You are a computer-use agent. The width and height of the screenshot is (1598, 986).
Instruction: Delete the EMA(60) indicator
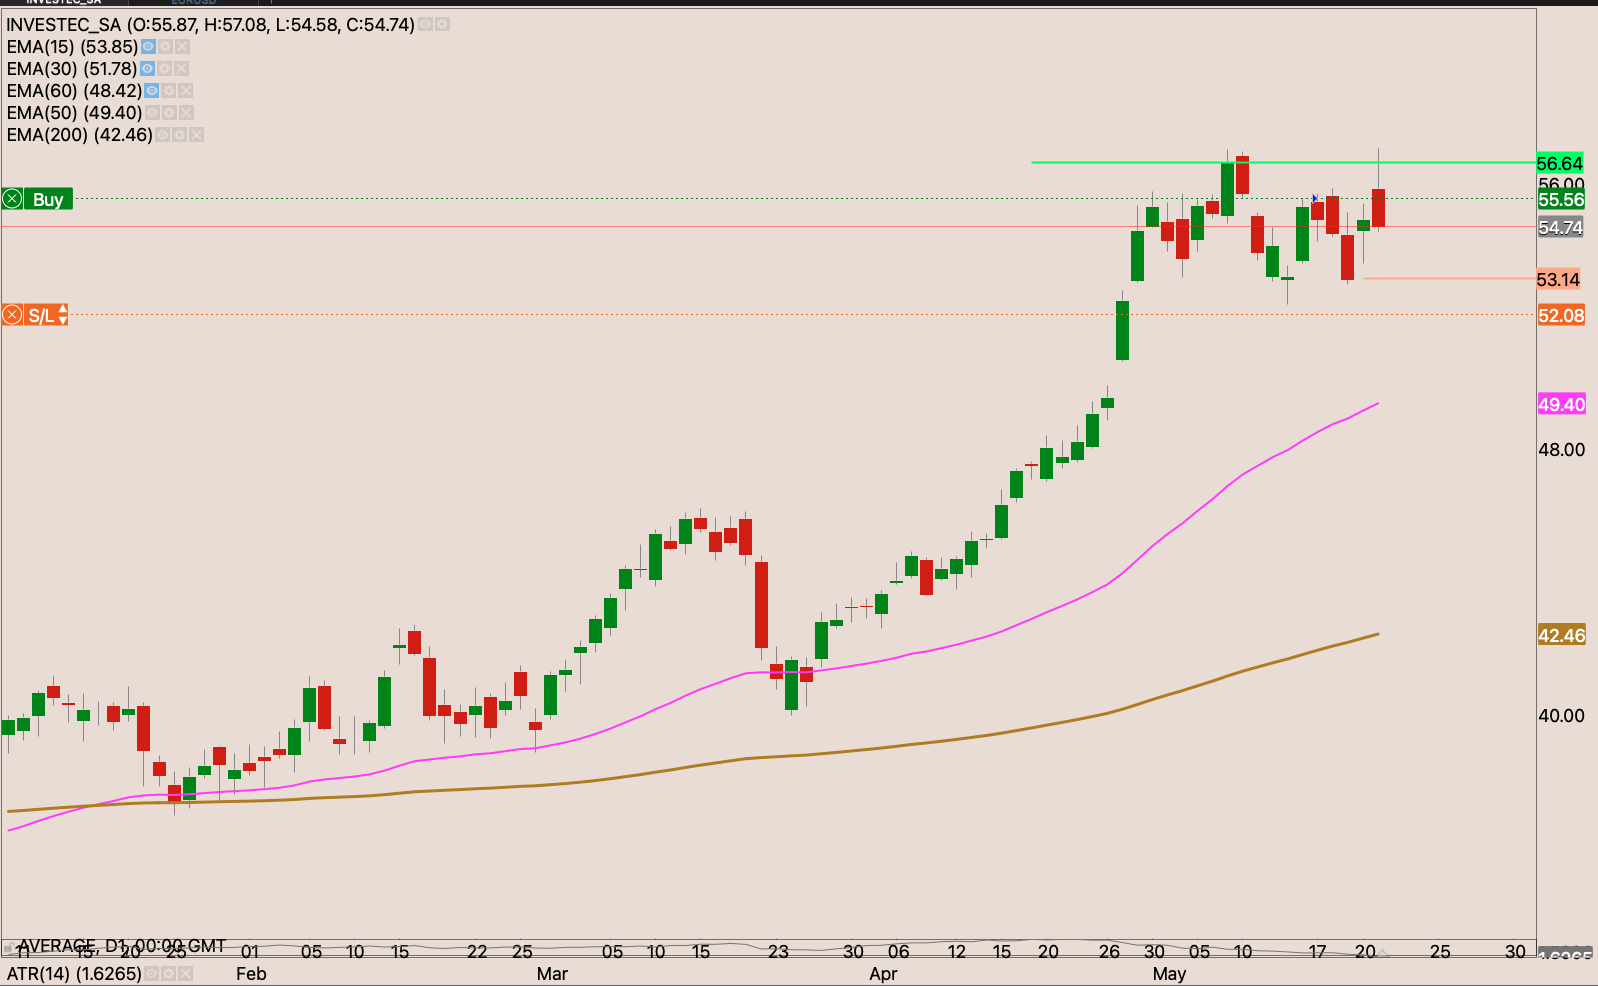click(x=186, y=91)
